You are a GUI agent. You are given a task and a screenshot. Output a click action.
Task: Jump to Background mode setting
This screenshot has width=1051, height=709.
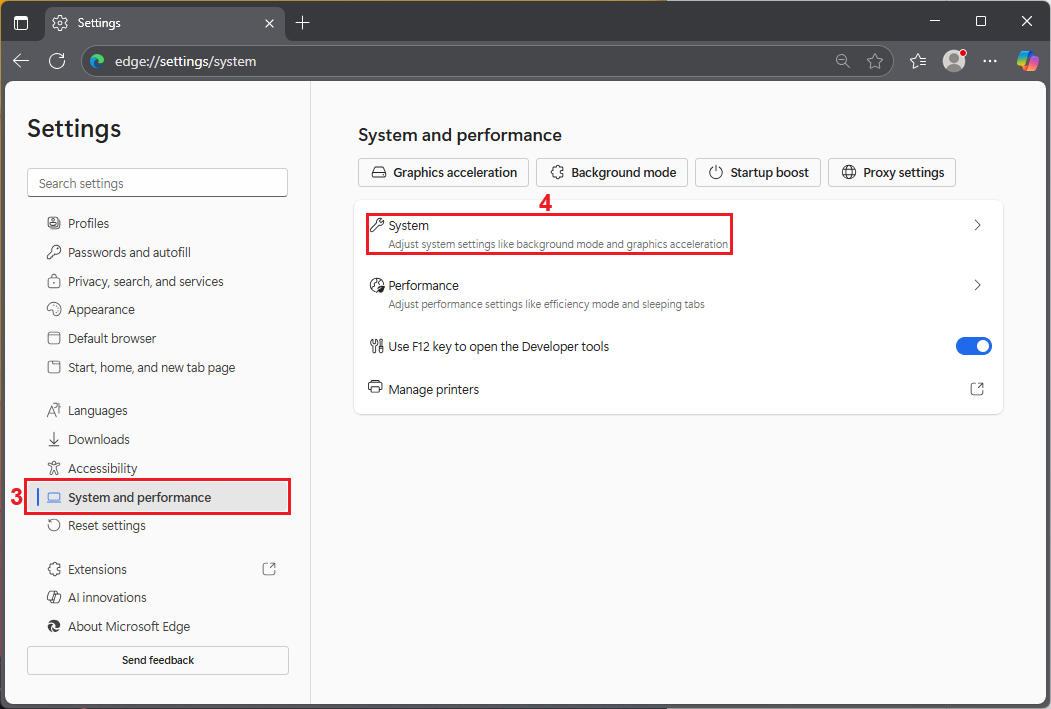[x=612, y=172]
